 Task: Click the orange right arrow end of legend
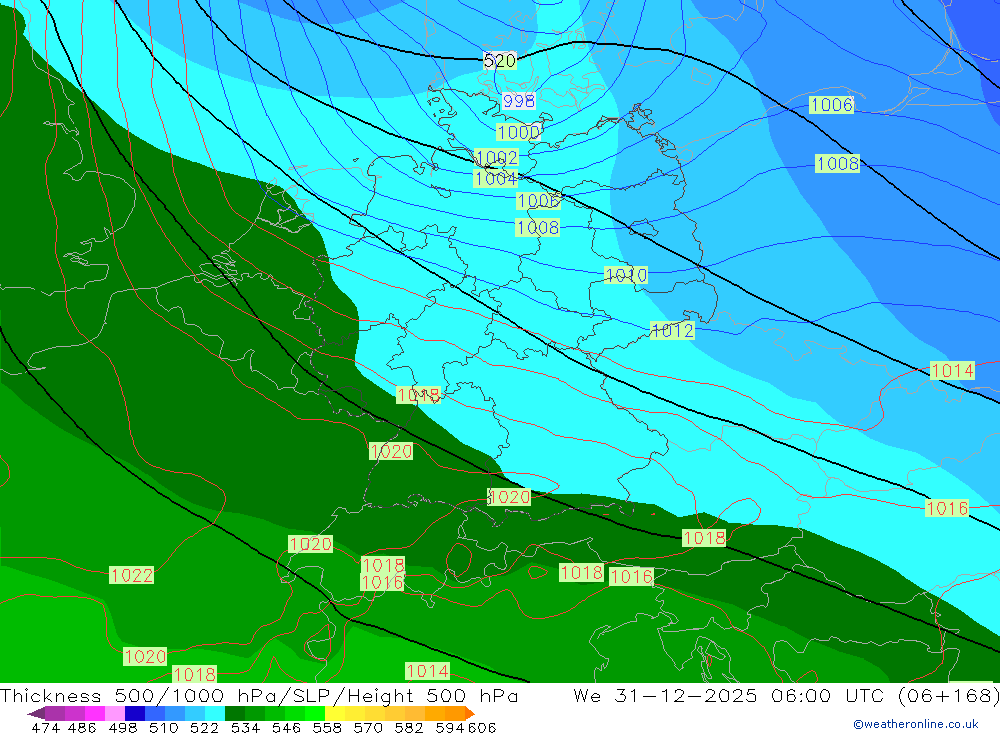(470, 713)
